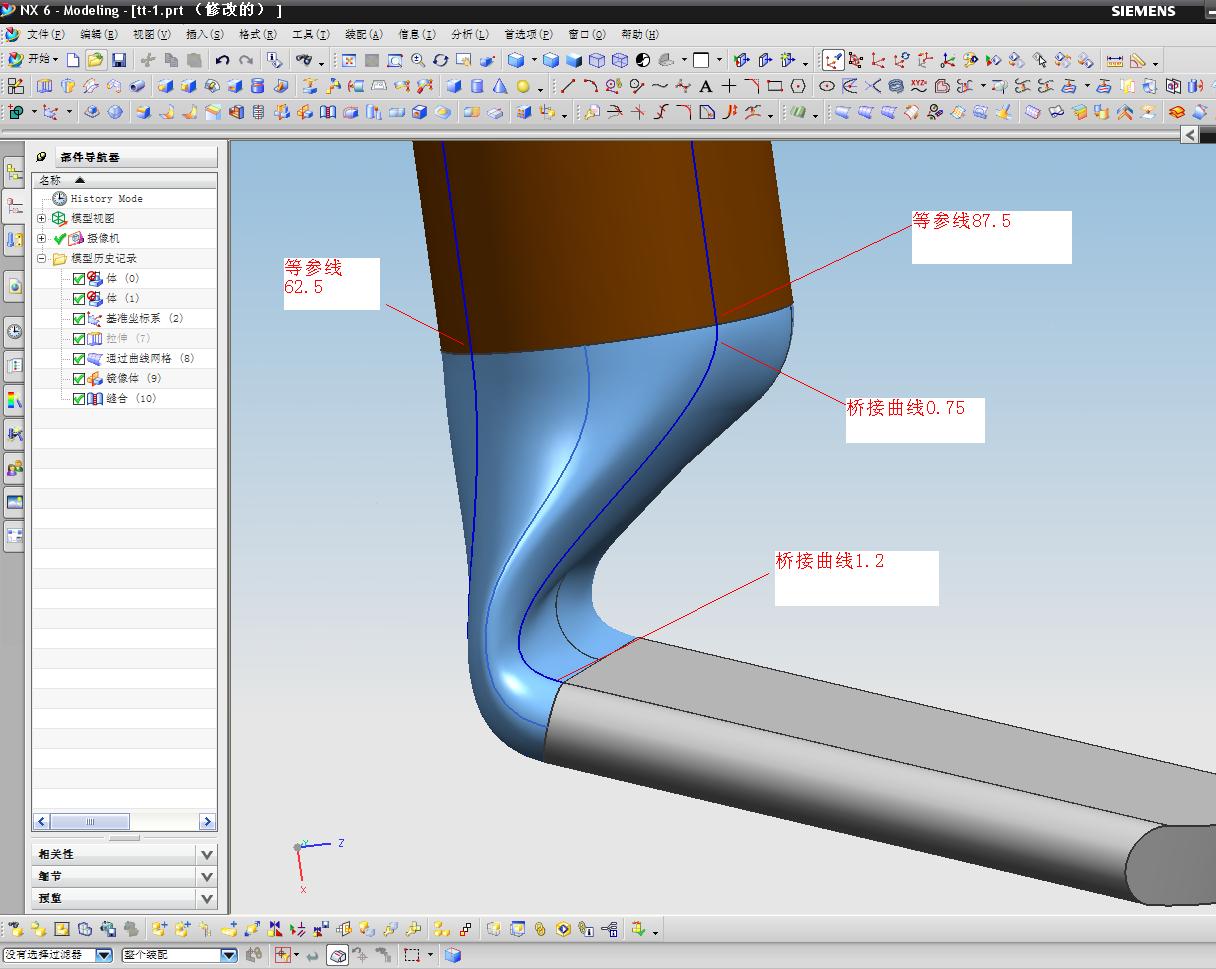Image resolution: width=1216 pixels, height=969 pixels.
Task: Select the Text tool letter A icon
Action: (706, 87)
